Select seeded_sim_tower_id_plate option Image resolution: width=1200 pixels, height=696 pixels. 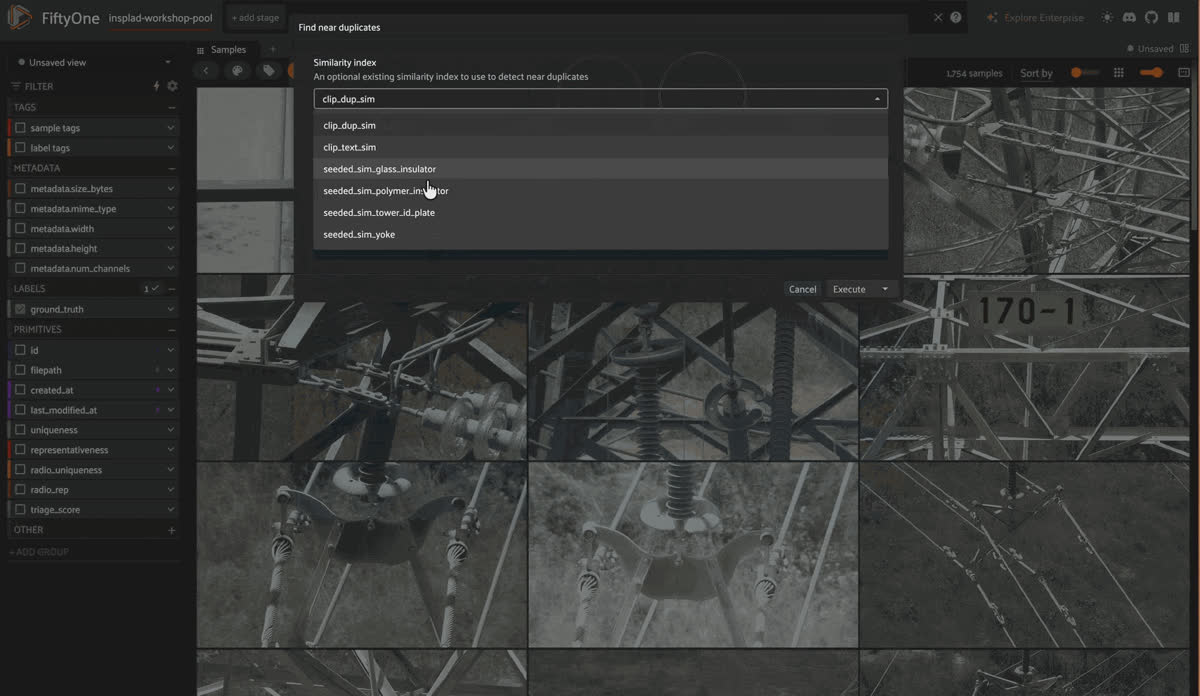pyautogui.click(x=600, y=213)
